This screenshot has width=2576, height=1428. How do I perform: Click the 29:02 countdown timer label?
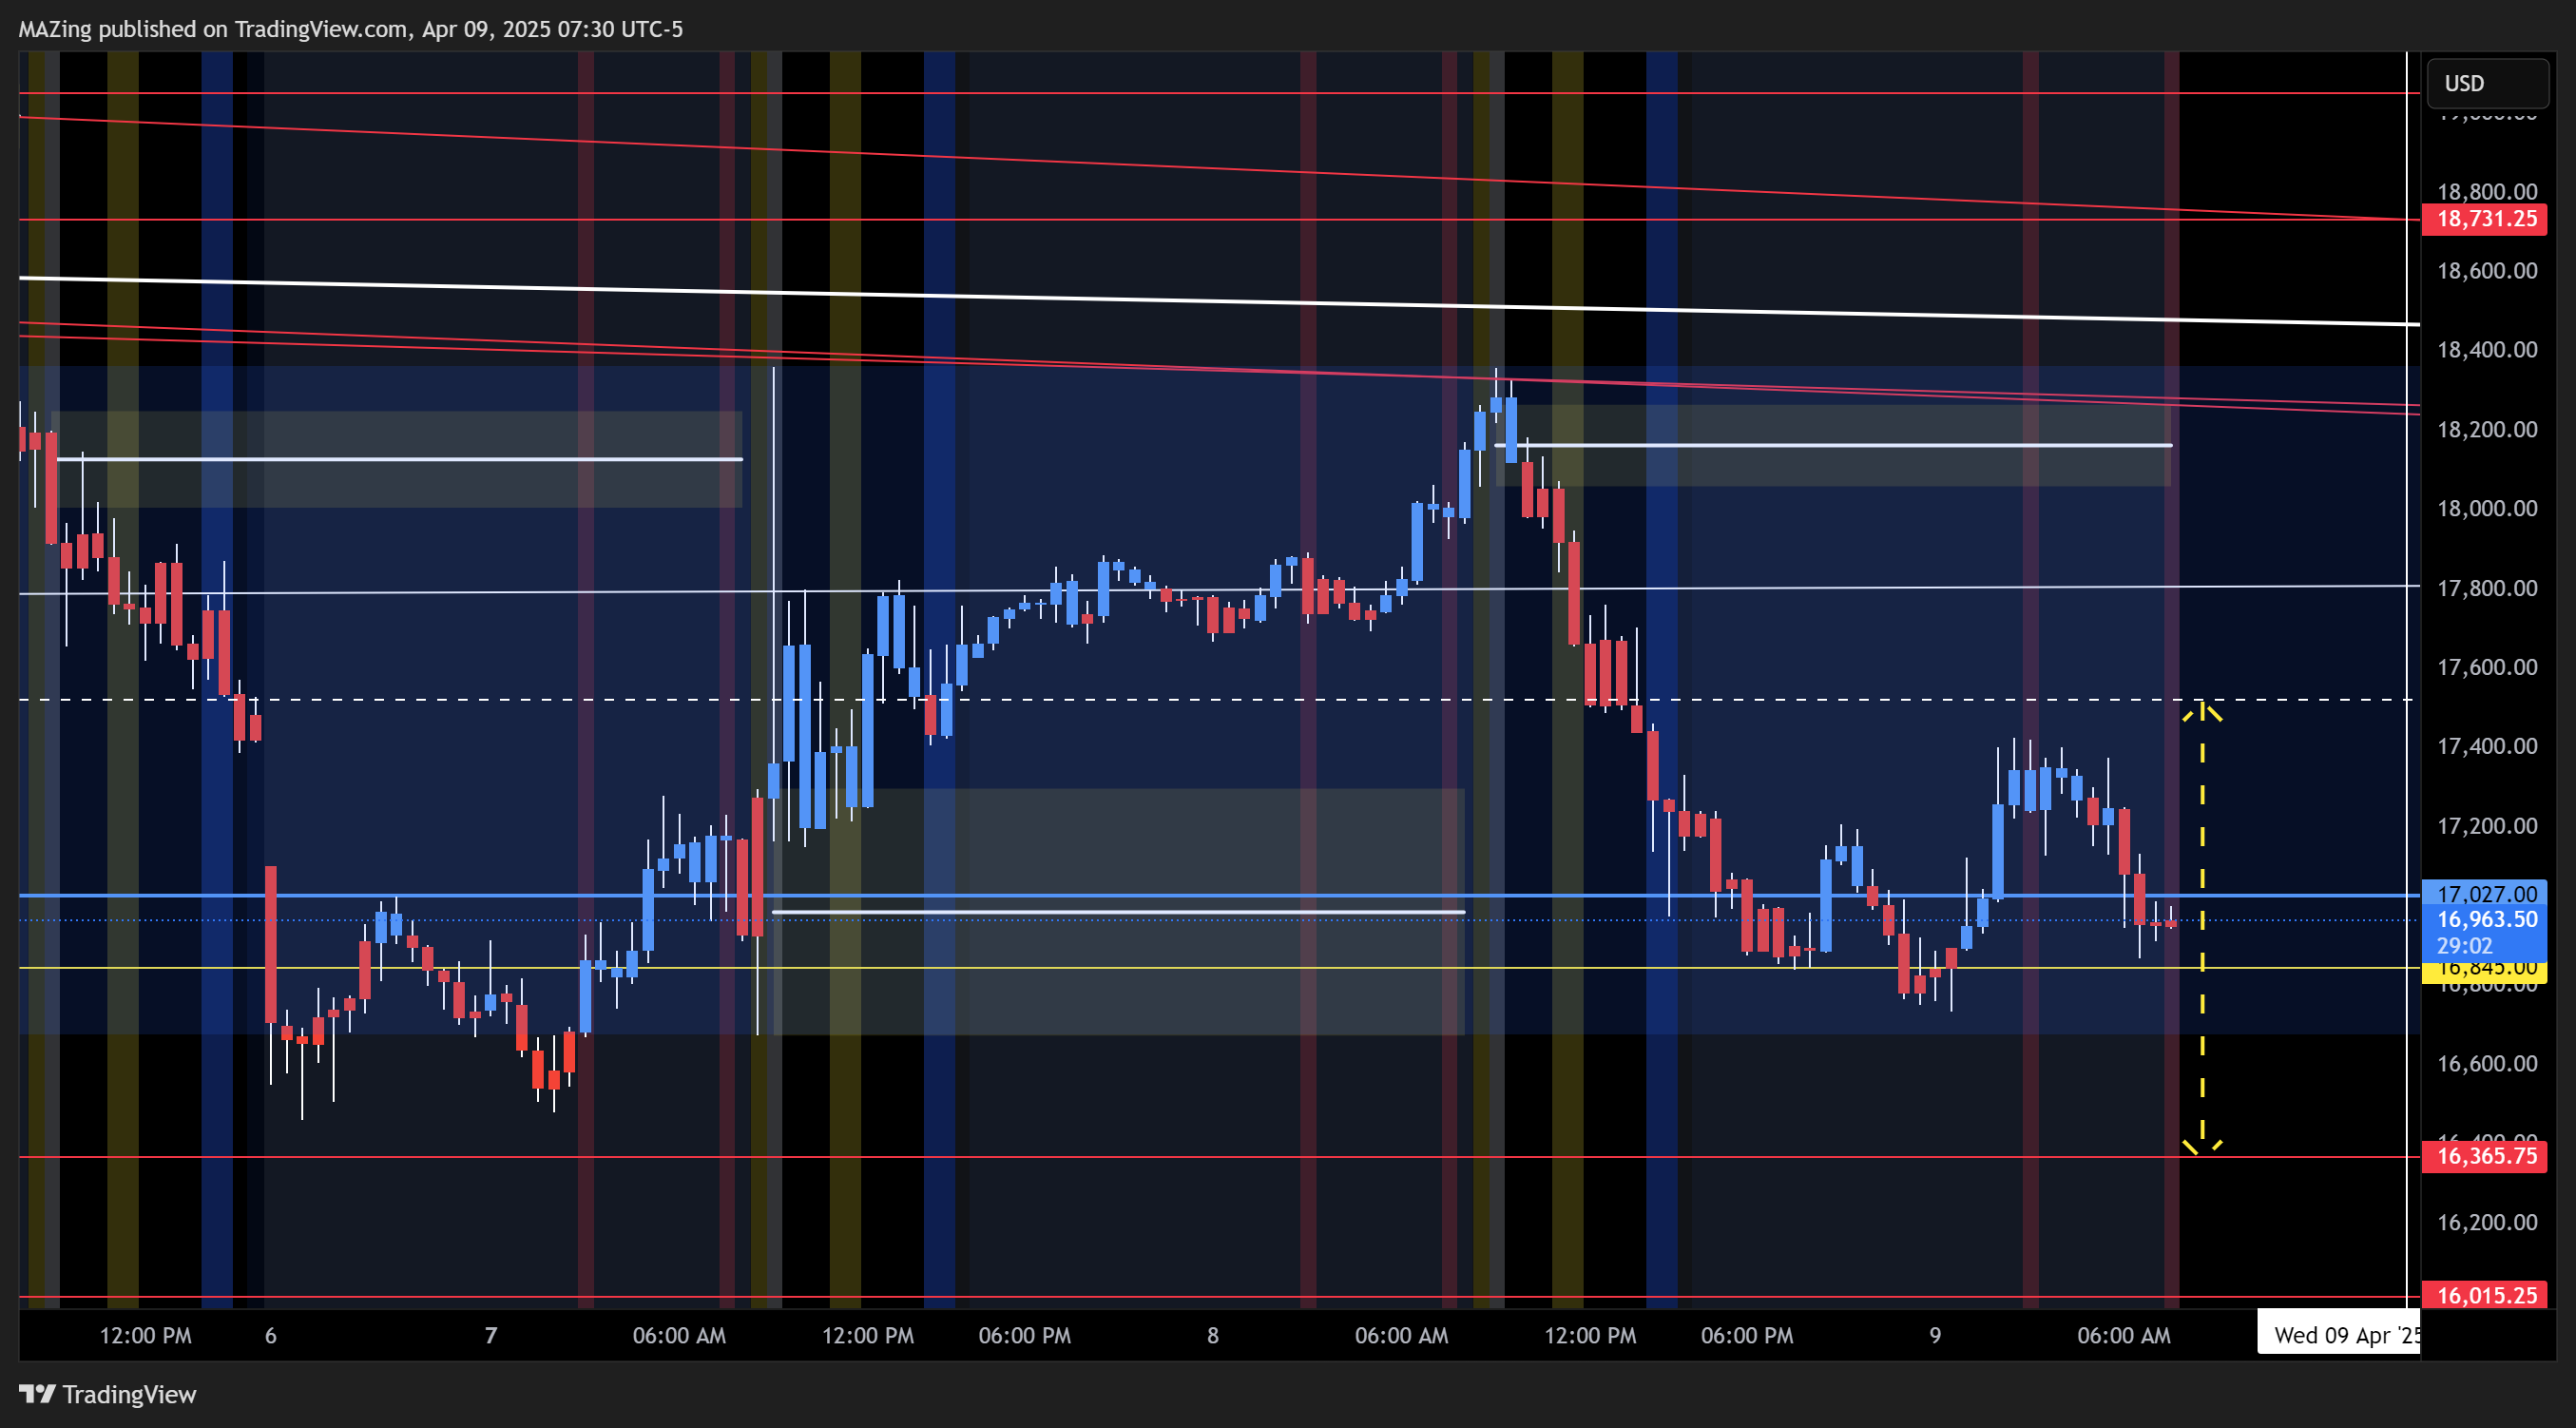pos(2464,946)
